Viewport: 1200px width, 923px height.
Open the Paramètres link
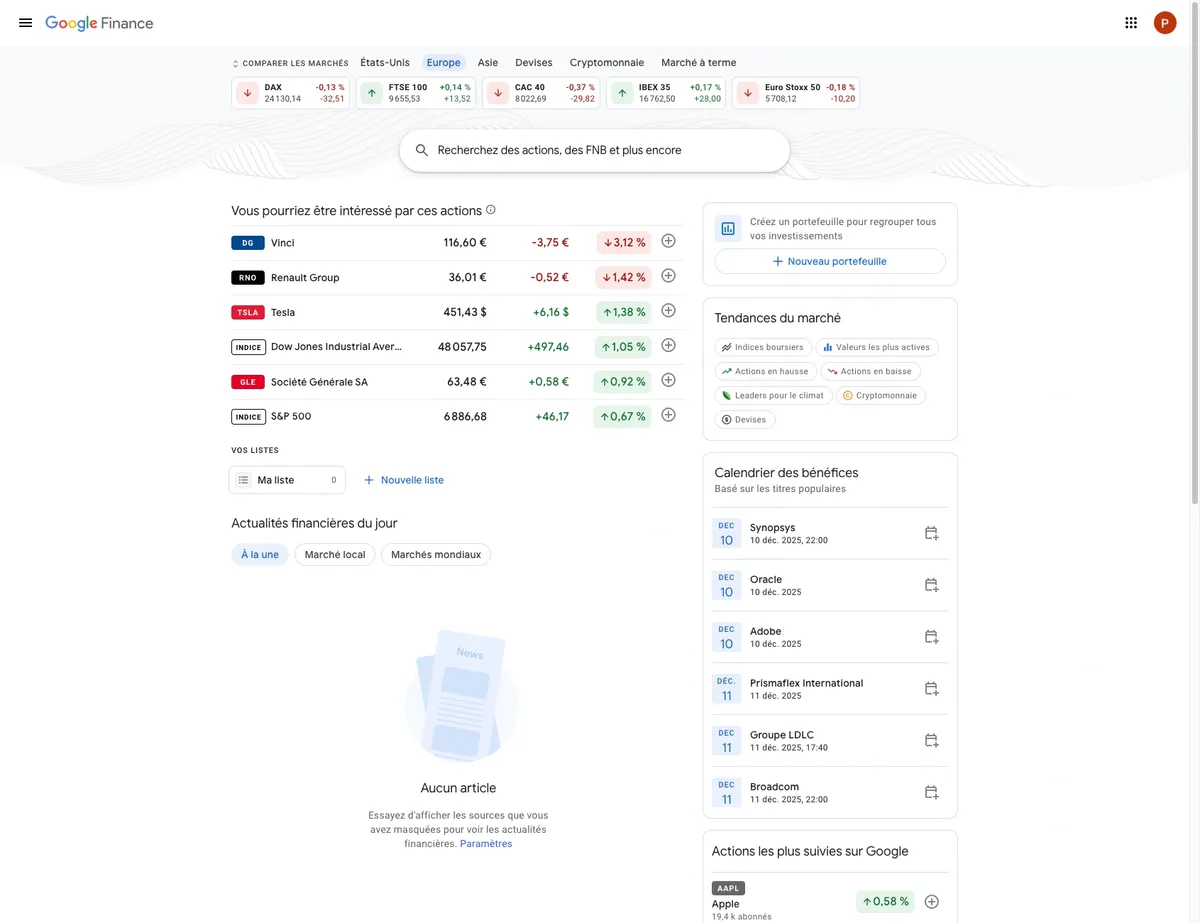[x=486, y=844]
